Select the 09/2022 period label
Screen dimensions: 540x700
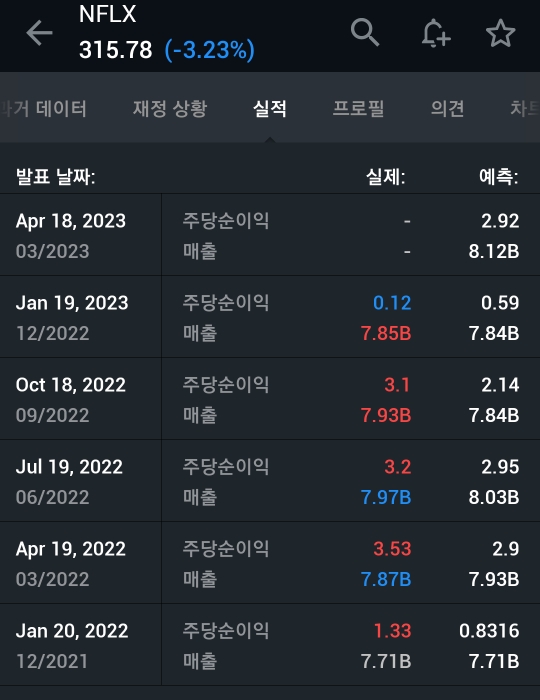tap(53, 416)
